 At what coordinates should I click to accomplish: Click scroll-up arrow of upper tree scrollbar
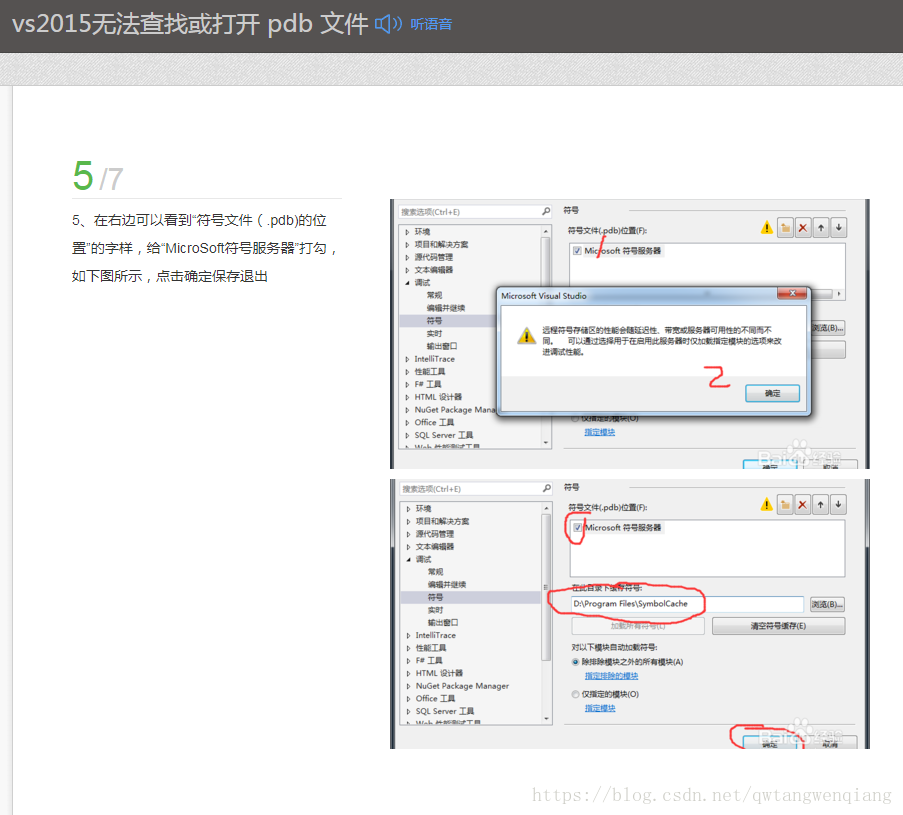pyautogui.click(x=545, y=232)
